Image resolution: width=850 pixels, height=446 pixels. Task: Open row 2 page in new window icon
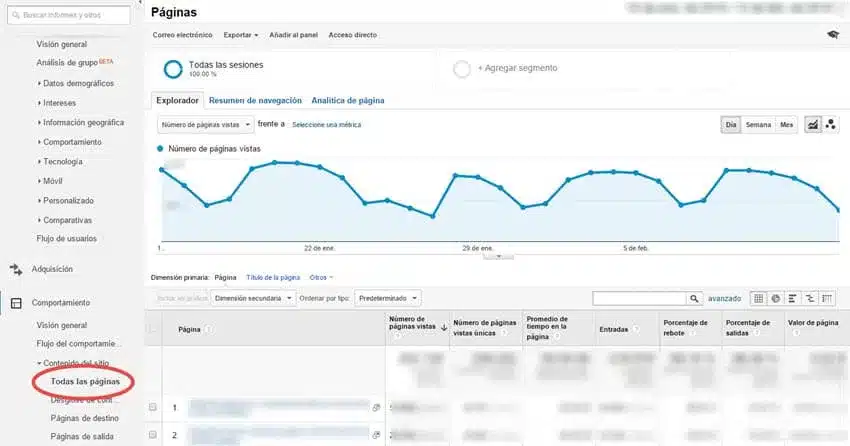point(376,435)
